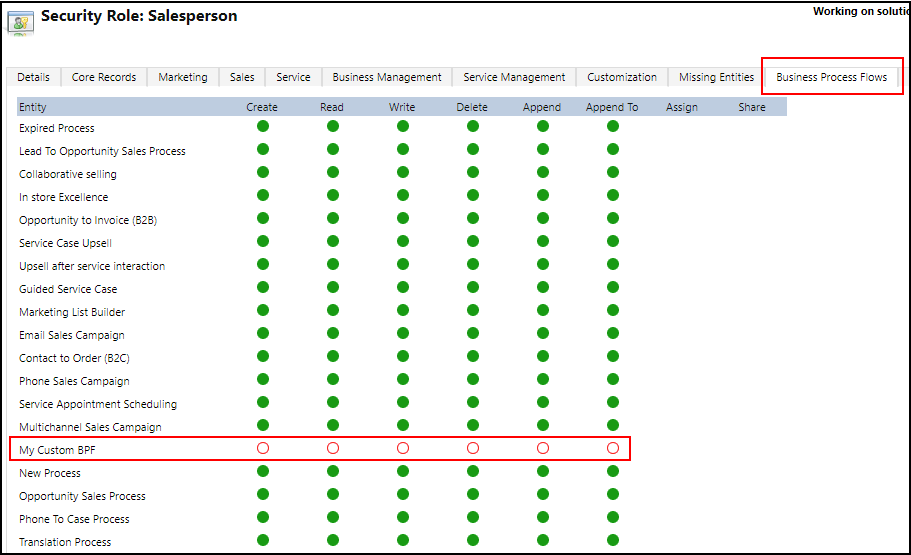Click Delete privilege circle for Collaborative selling
Viewport: 911px width, 555px height.
[473, 173]
